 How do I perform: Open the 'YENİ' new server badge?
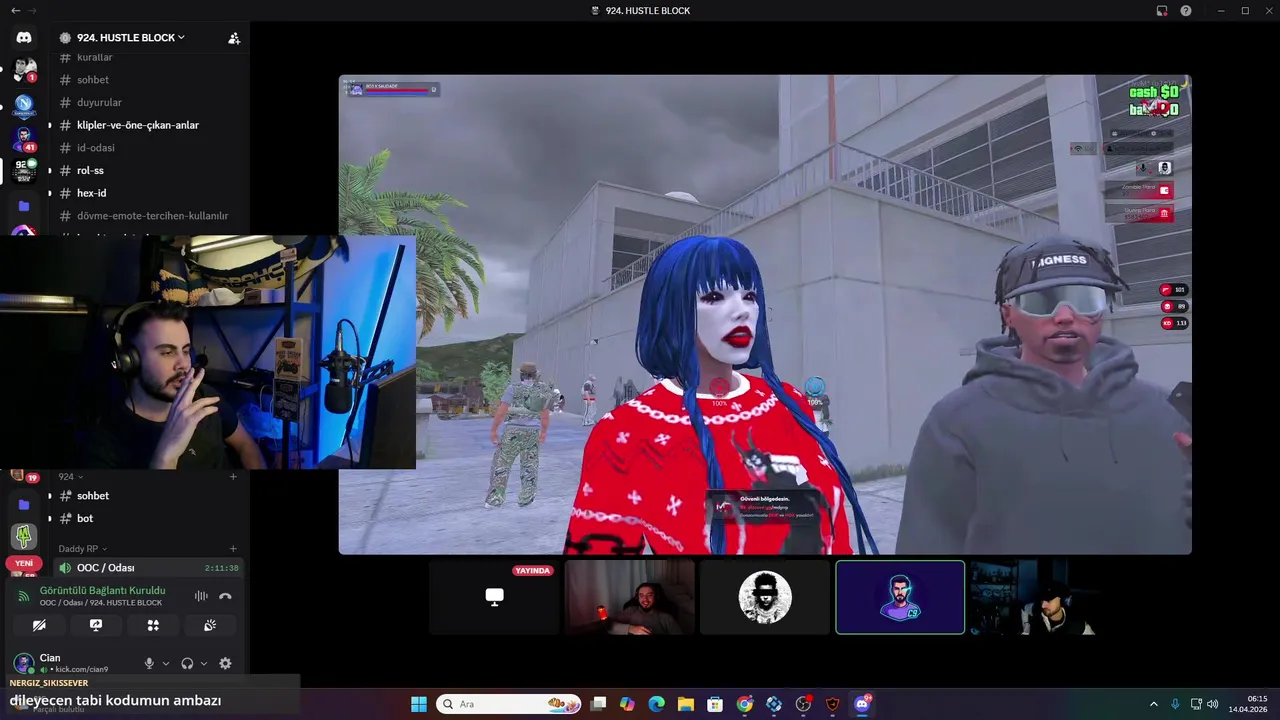click(24, 563)
